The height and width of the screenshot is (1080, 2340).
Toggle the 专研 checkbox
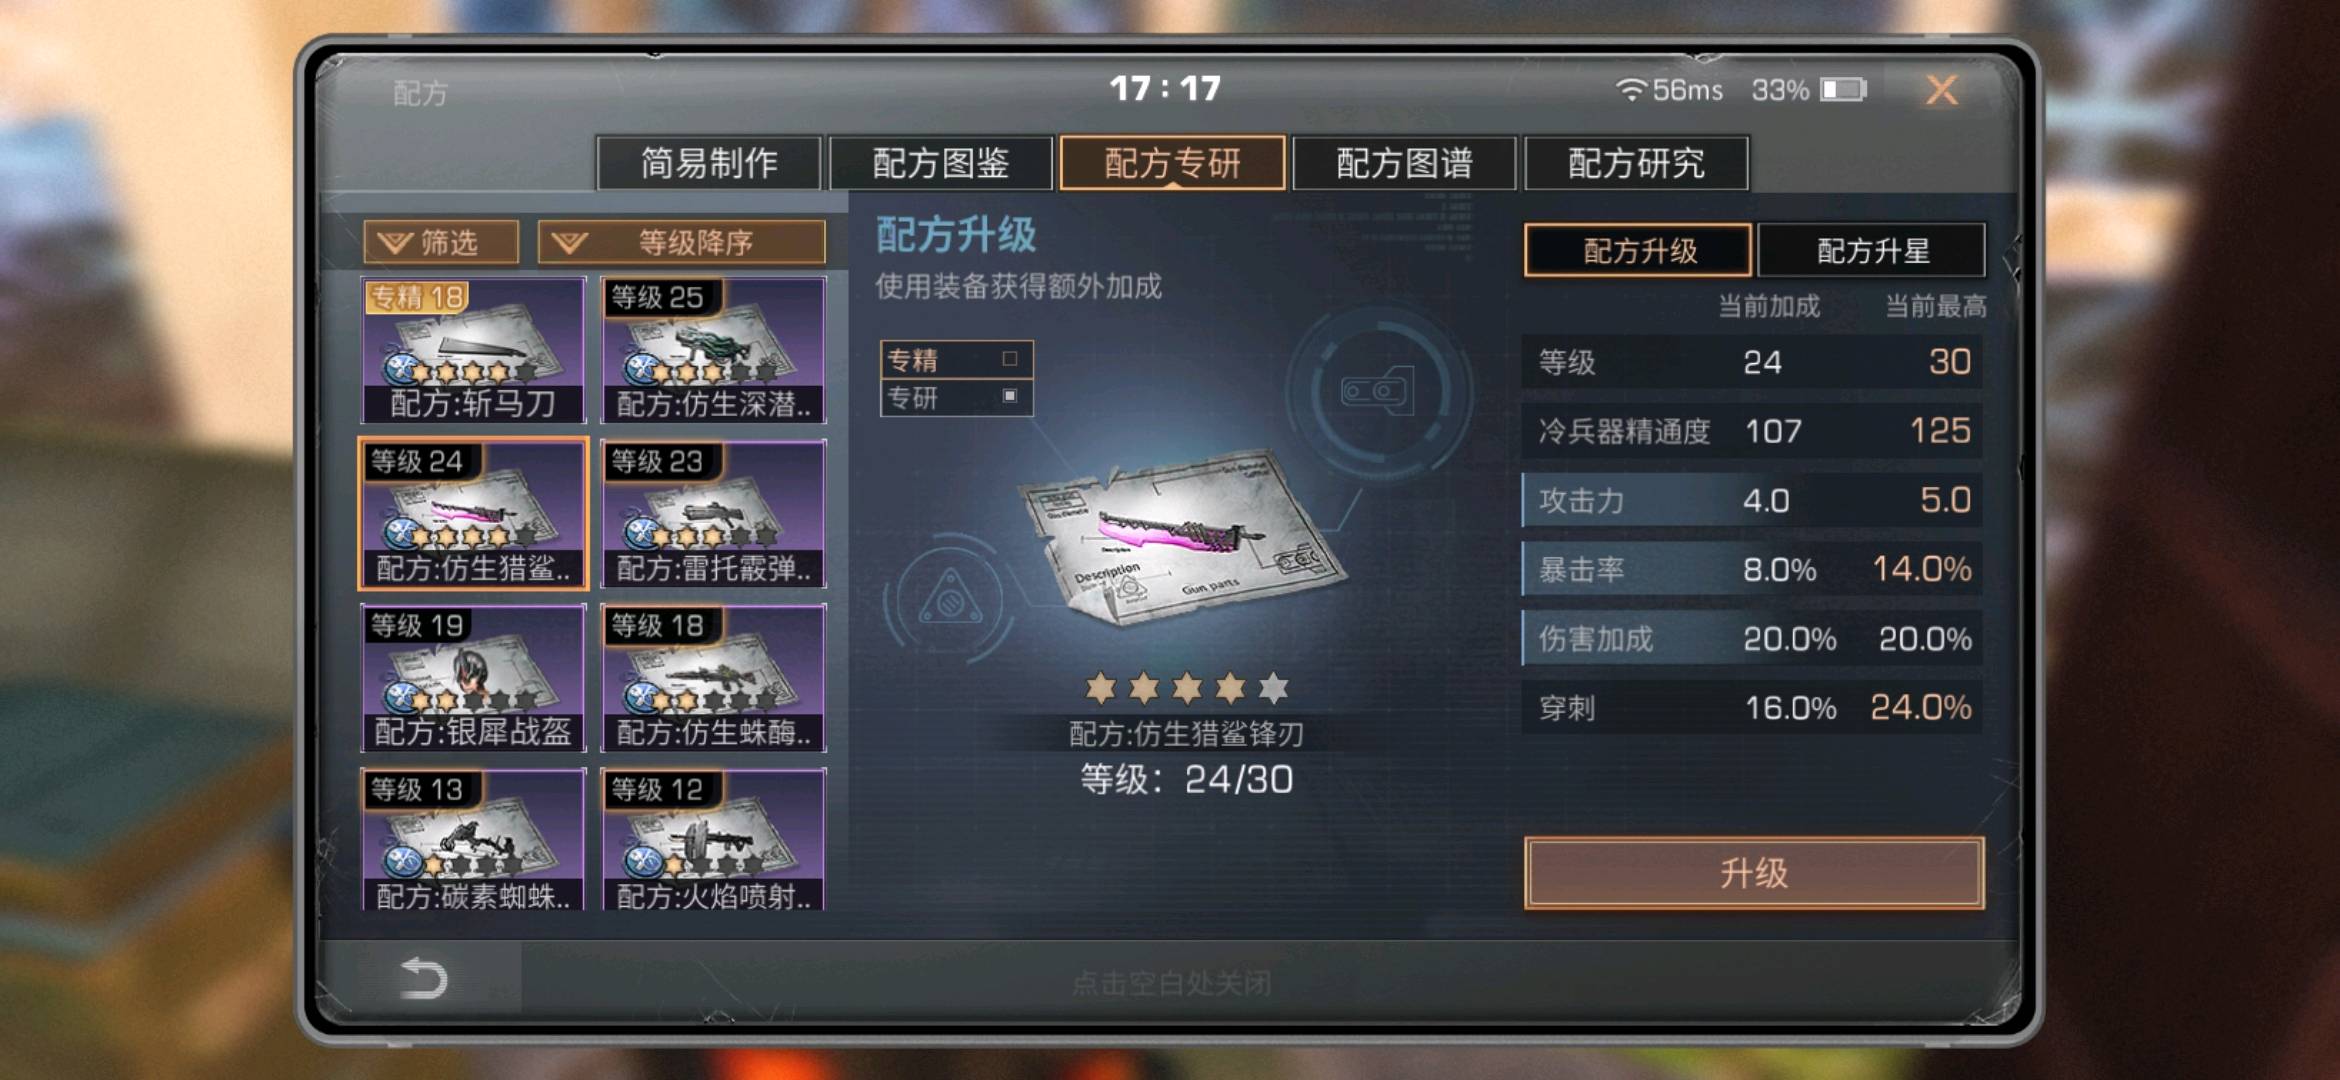[1010, 397]
